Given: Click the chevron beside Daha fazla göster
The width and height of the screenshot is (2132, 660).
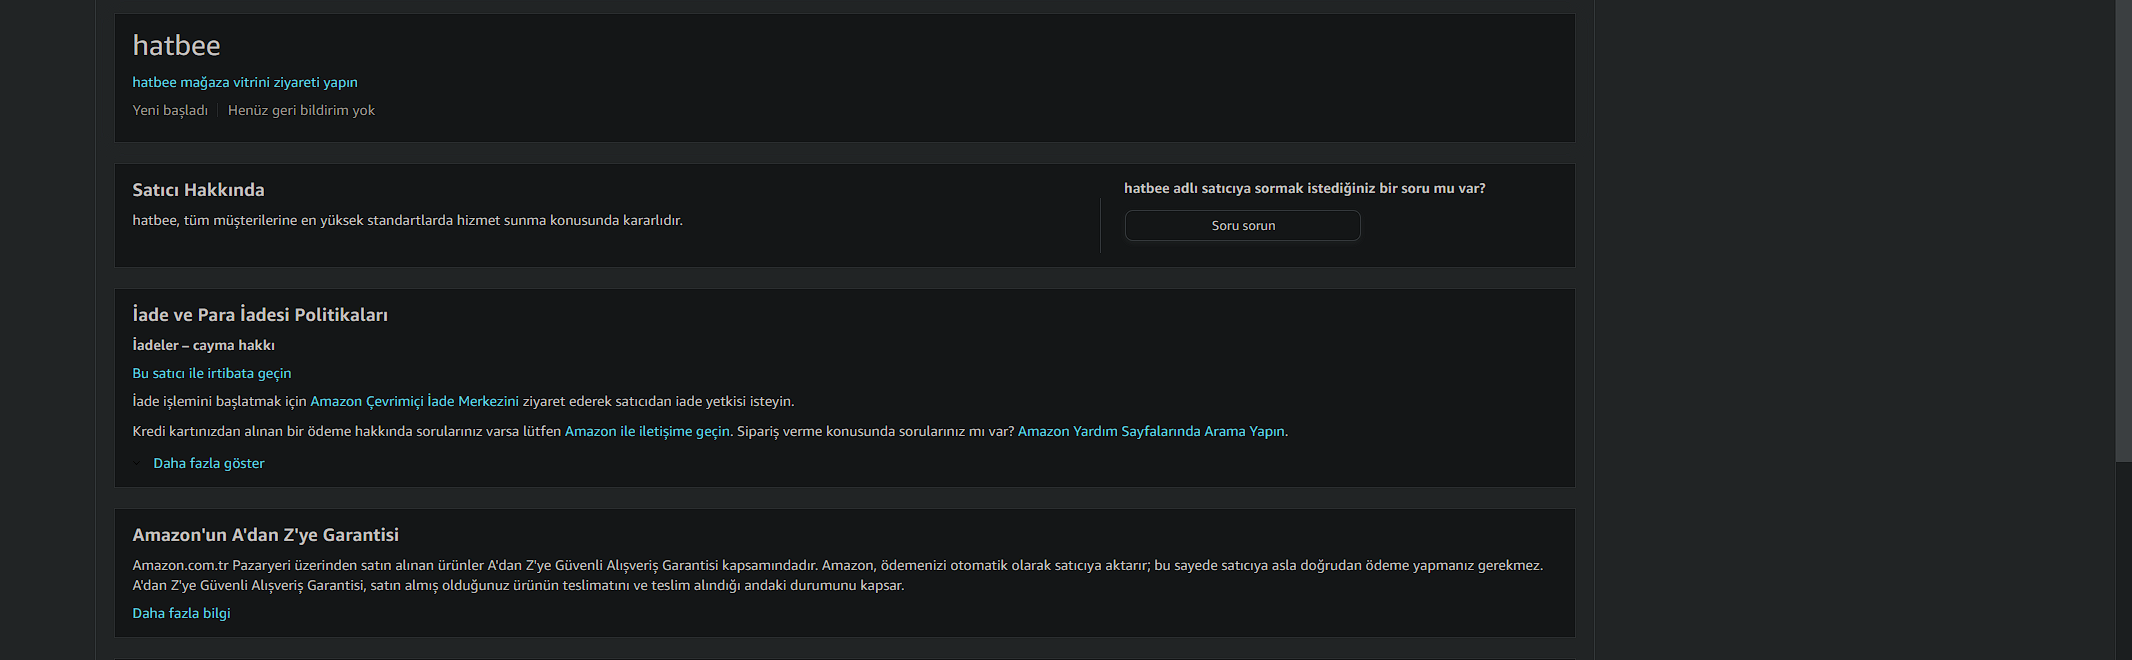Looking at the screenshot, I should click(x=138, y=463).
